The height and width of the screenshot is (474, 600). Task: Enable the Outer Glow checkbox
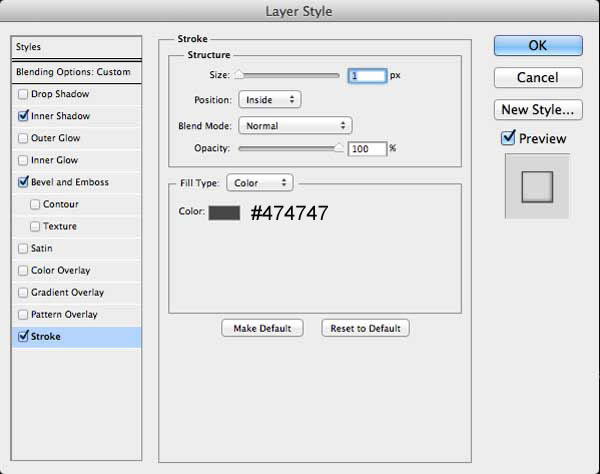point(23,138)
